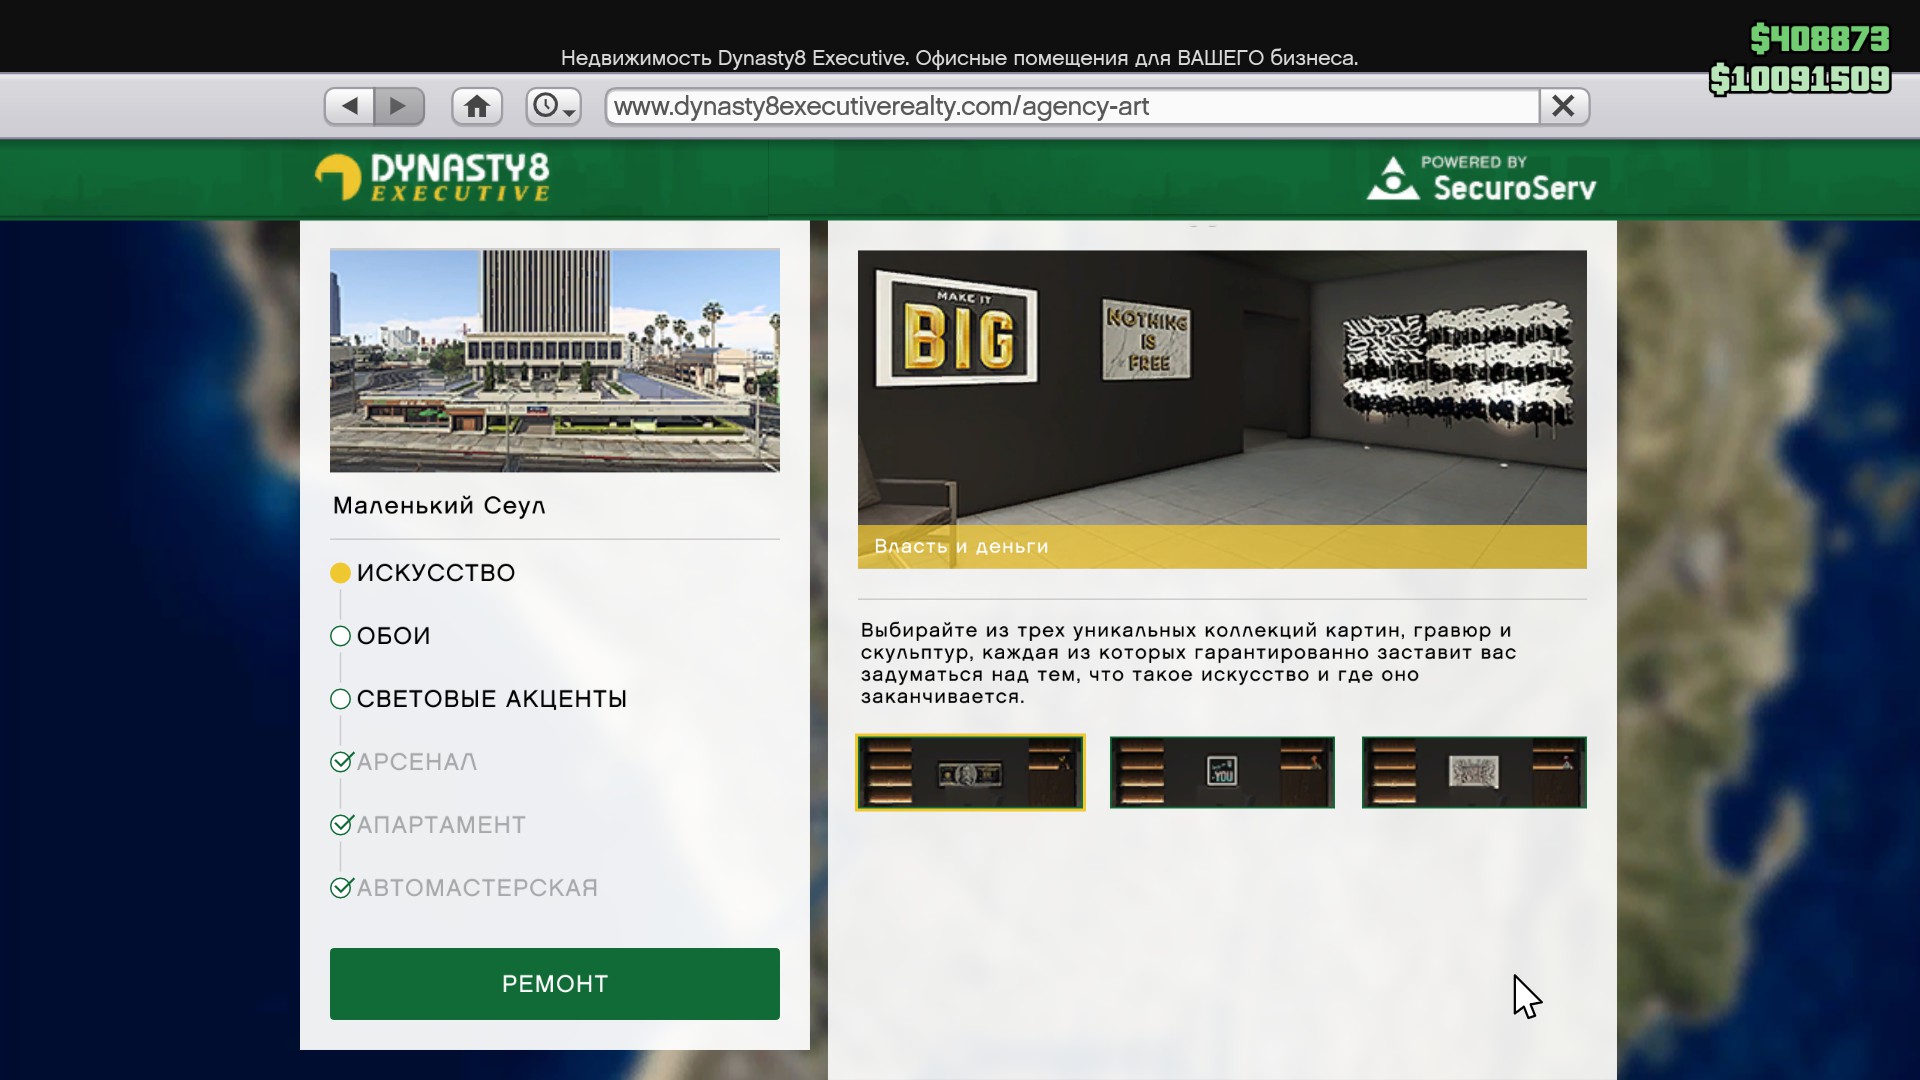Choose the third art collection thumbnail
1920x1080 pixels.
point(1474,773)
